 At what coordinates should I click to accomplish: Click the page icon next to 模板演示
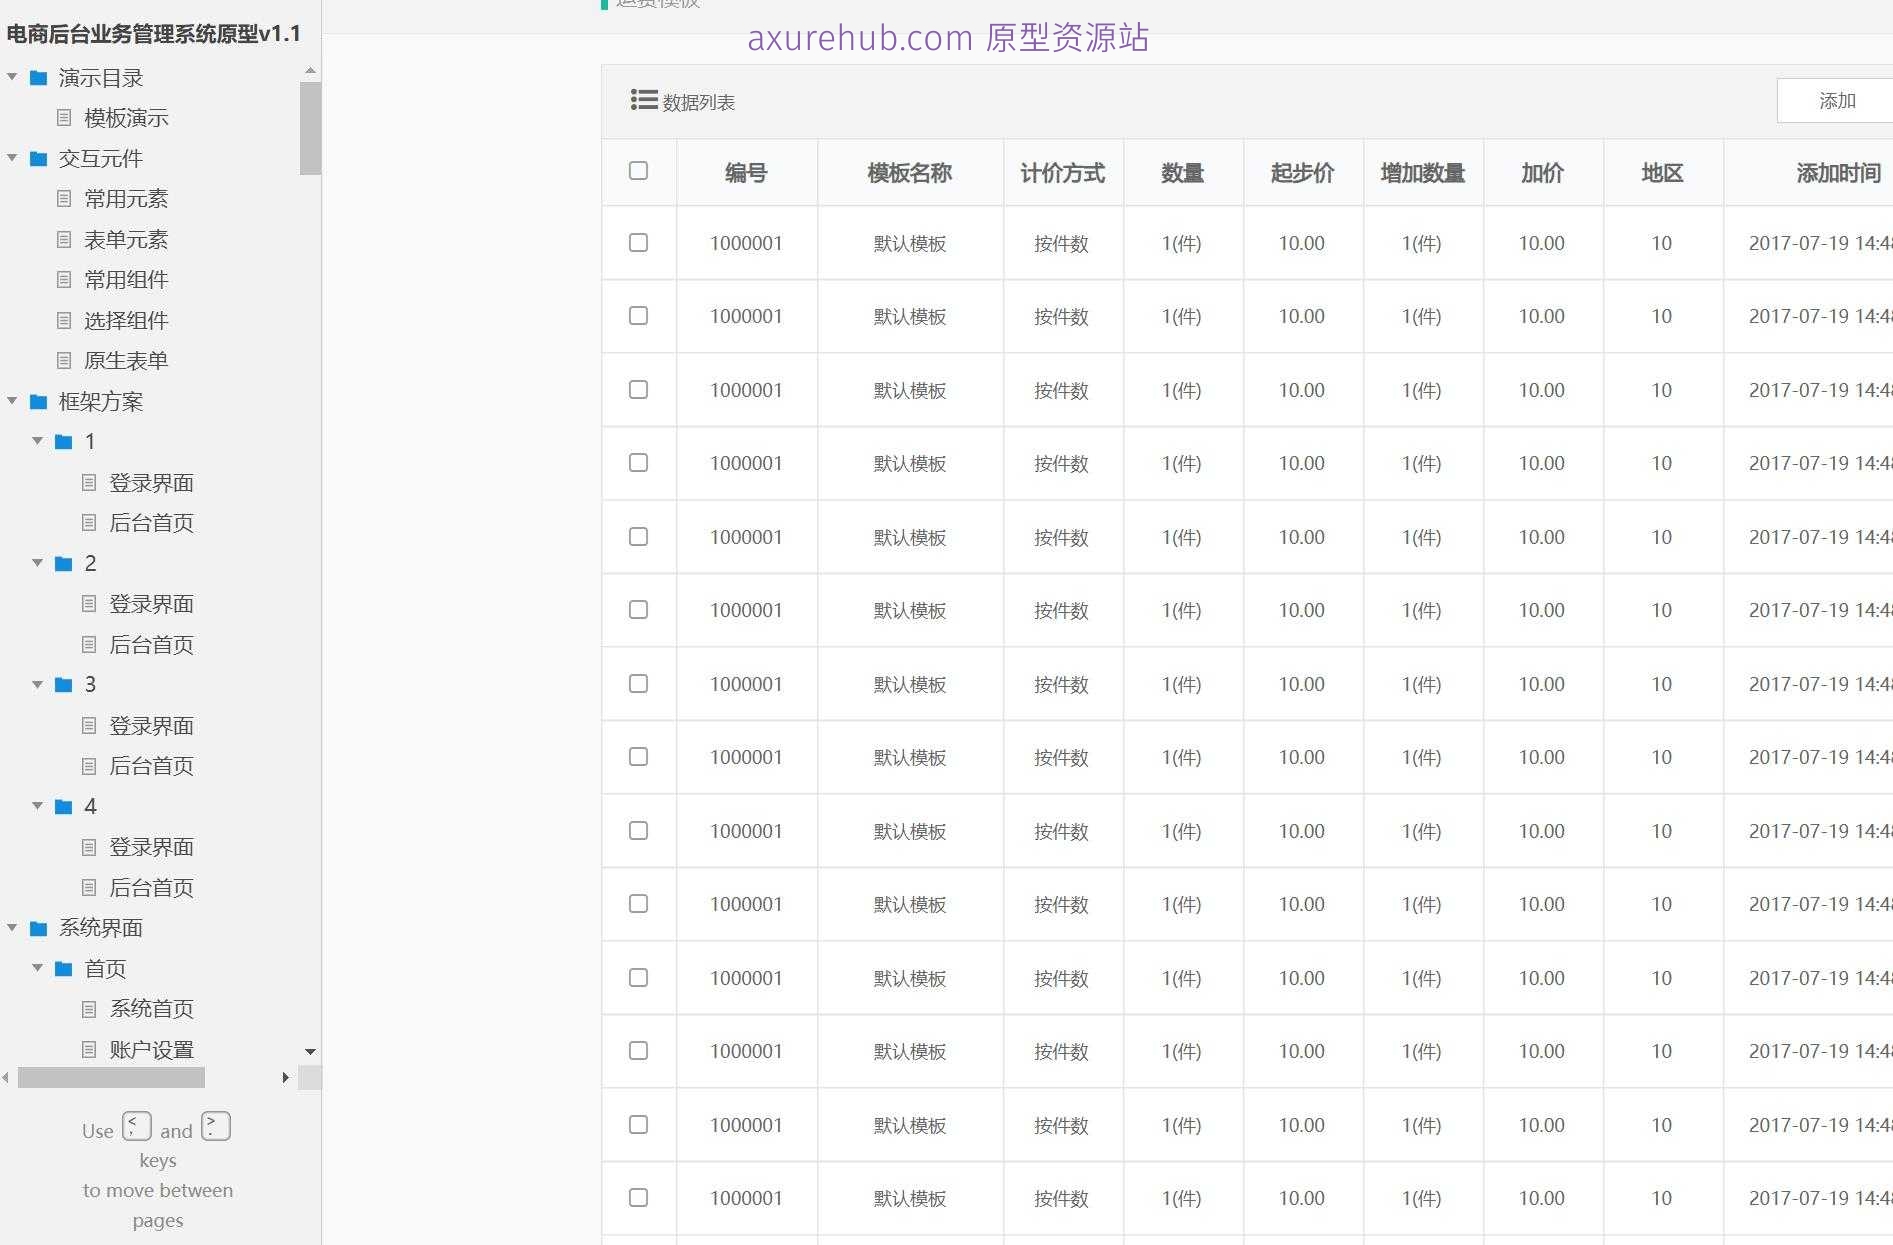(63, 118)
